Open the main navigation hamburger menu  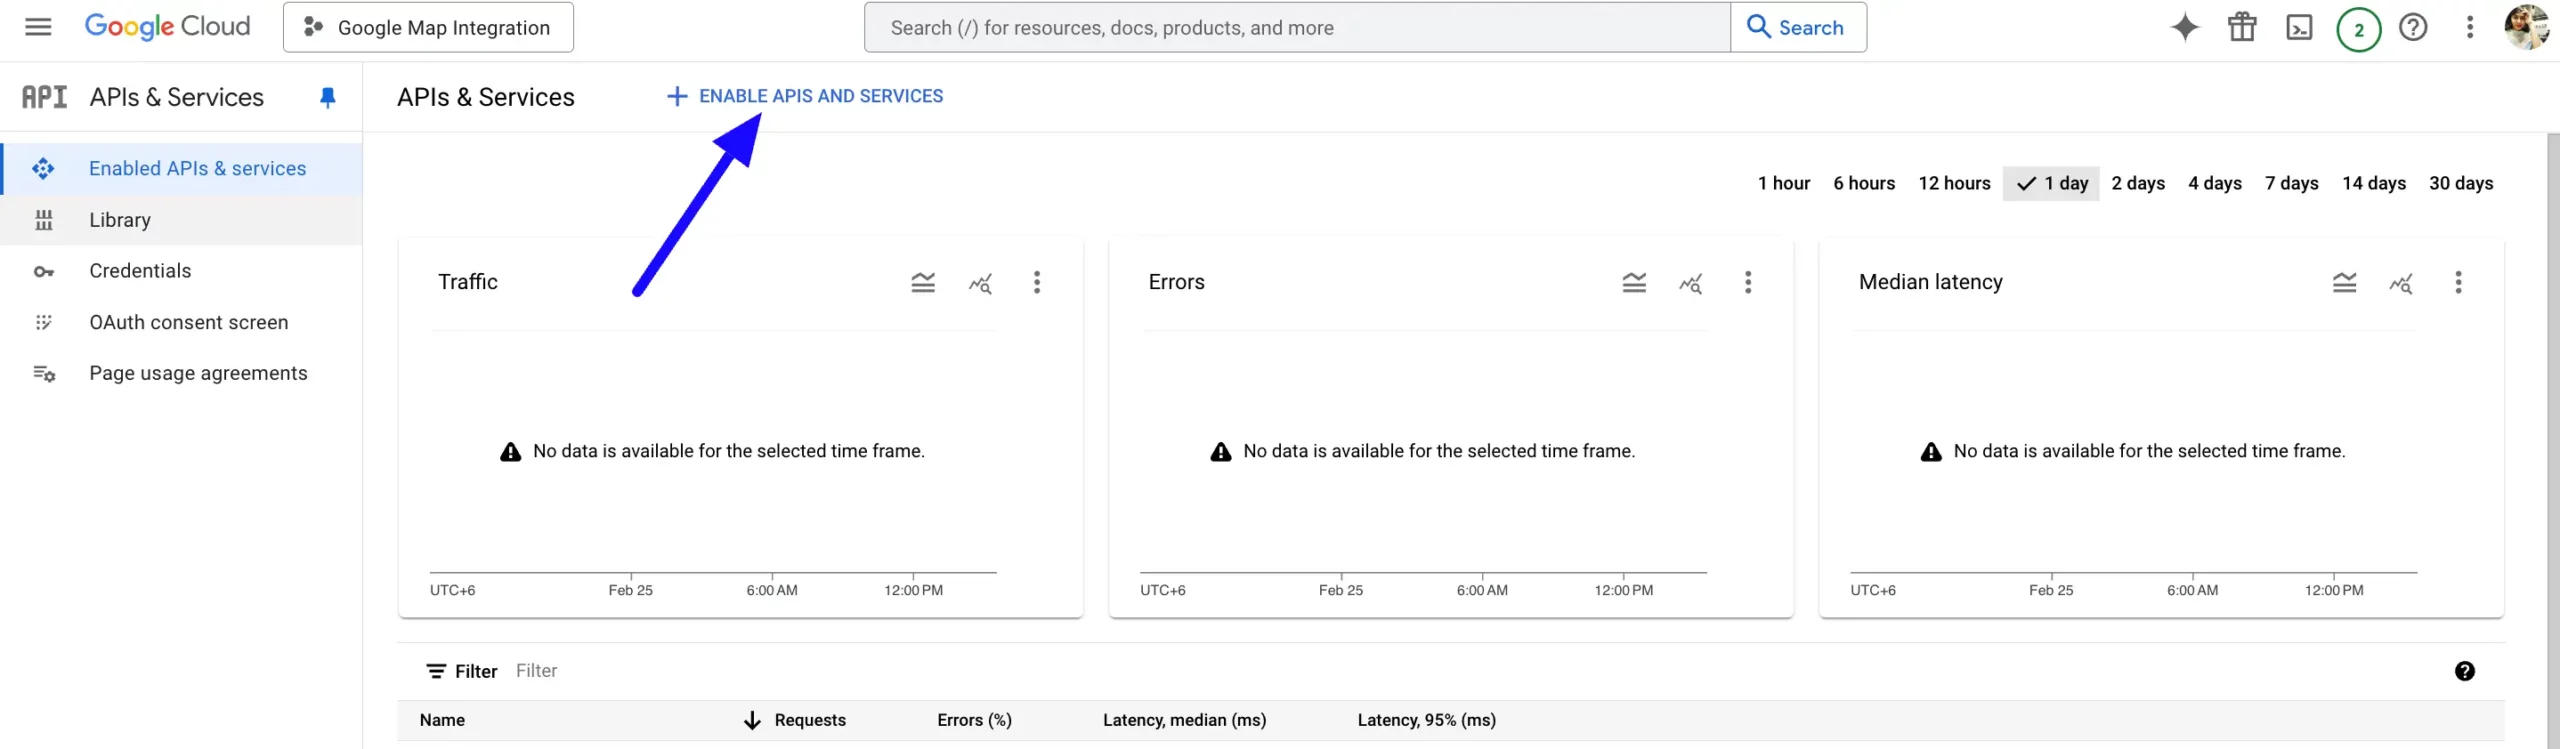coord(38,27)
